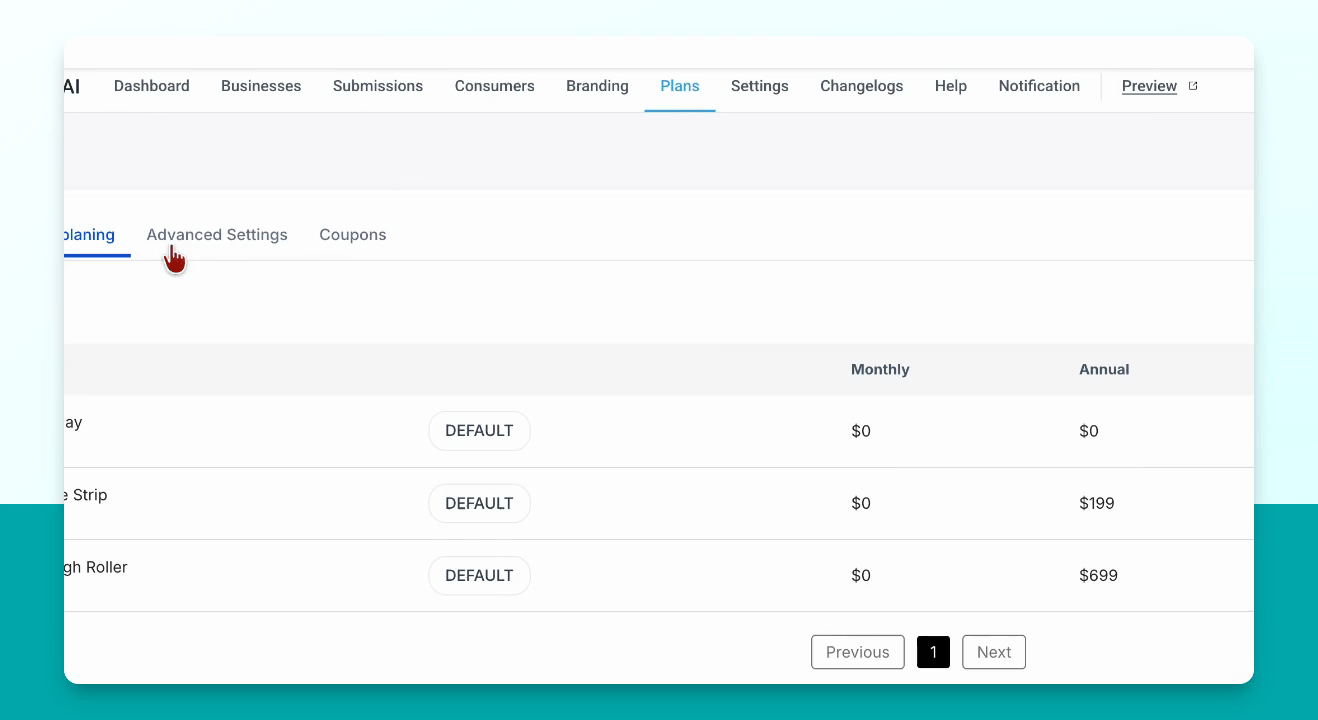The image size is (1318, 720).
Task: Select the partially visible planing tab
Action: point(89,235)
